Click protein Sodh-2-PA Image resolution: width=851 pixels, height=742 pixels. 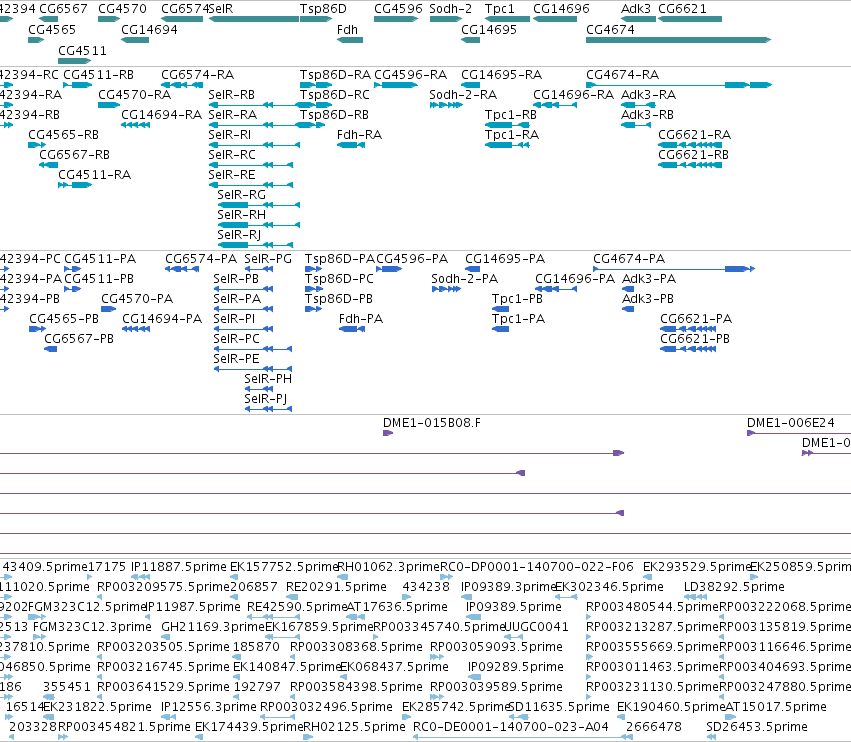tap(446, 289)
